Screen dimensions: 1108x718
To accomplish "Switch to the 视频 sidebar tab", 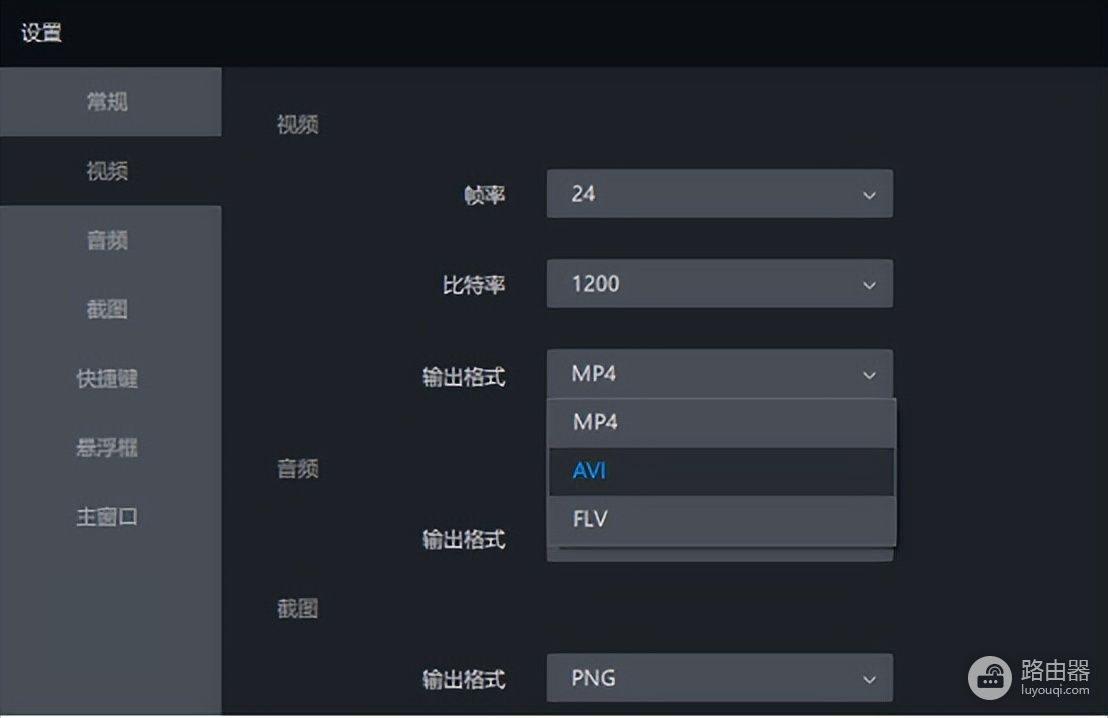I will 107,171.
